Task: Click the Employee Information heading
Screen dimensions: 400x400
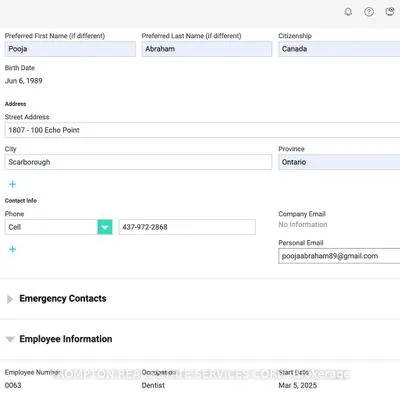Action: pyautogui.click(x=66, y=339)
